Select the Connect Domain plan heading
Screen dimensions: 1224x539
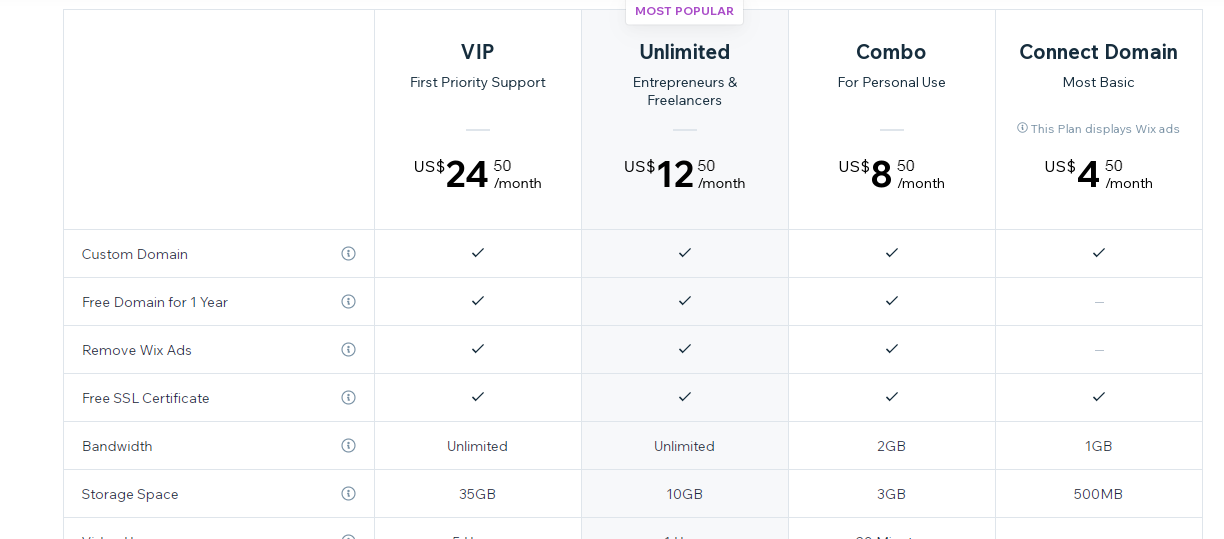point(1098,52)
